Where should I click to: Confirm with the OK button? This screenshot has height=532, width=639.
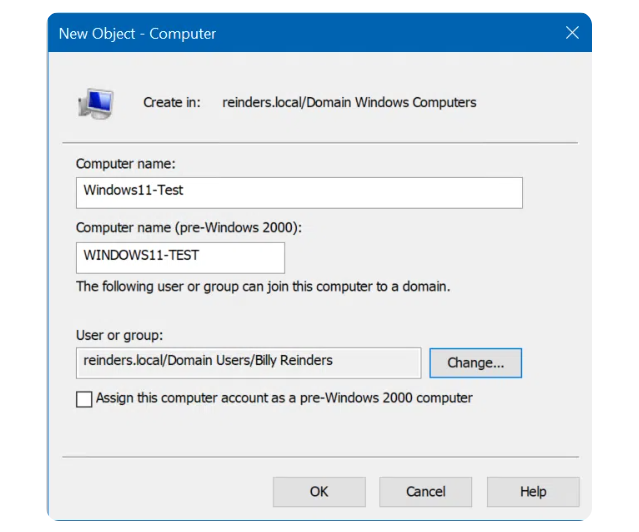318,491
